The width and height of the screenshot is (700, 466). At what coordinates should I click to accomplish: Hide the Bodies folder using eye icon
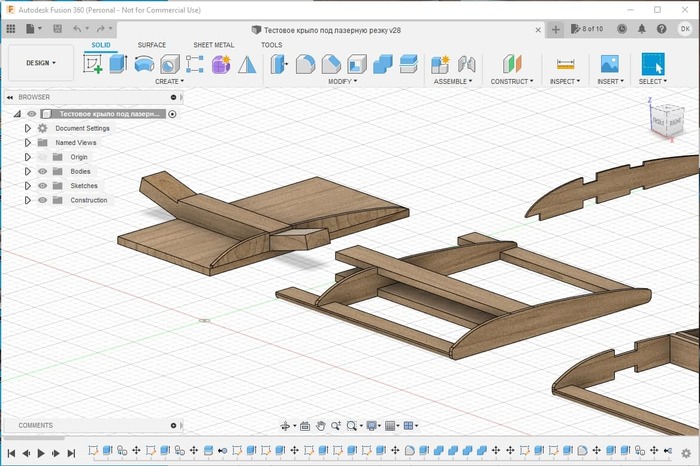(x=43, y=171)
